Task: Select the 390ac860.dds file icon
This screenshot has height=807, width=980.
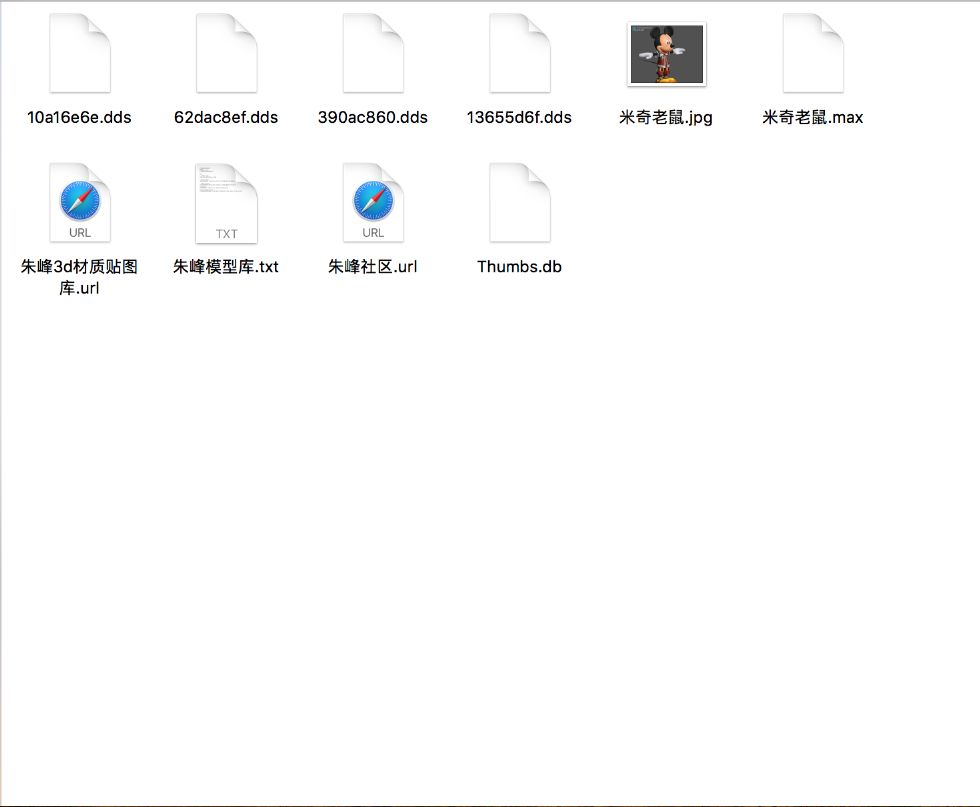Action: tap(373, 54)
